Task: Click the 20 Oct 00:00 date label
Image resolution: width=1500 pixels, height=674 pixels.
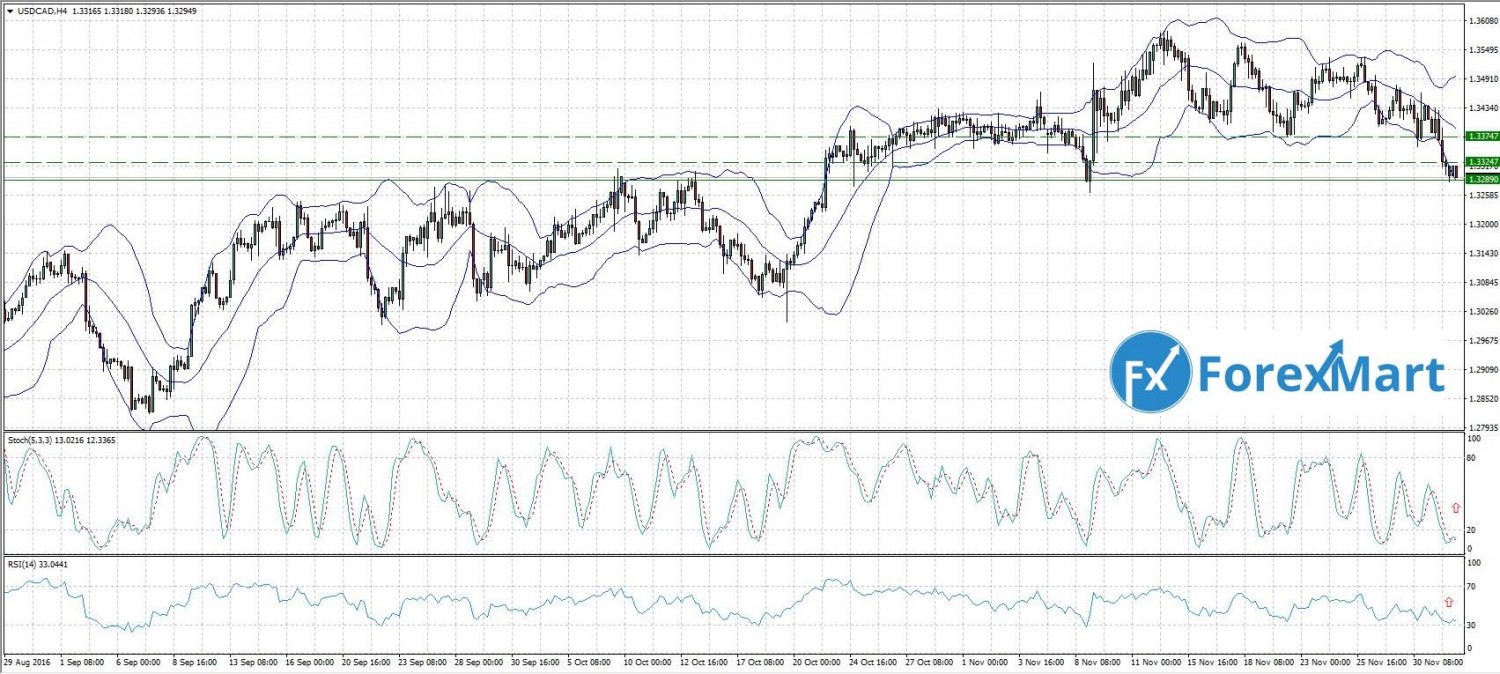Action: (813, 661)
